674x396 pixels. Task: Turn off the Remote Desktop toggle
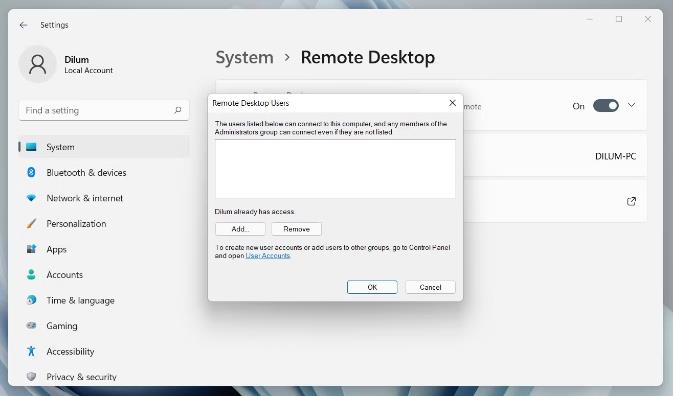point(606,105)
